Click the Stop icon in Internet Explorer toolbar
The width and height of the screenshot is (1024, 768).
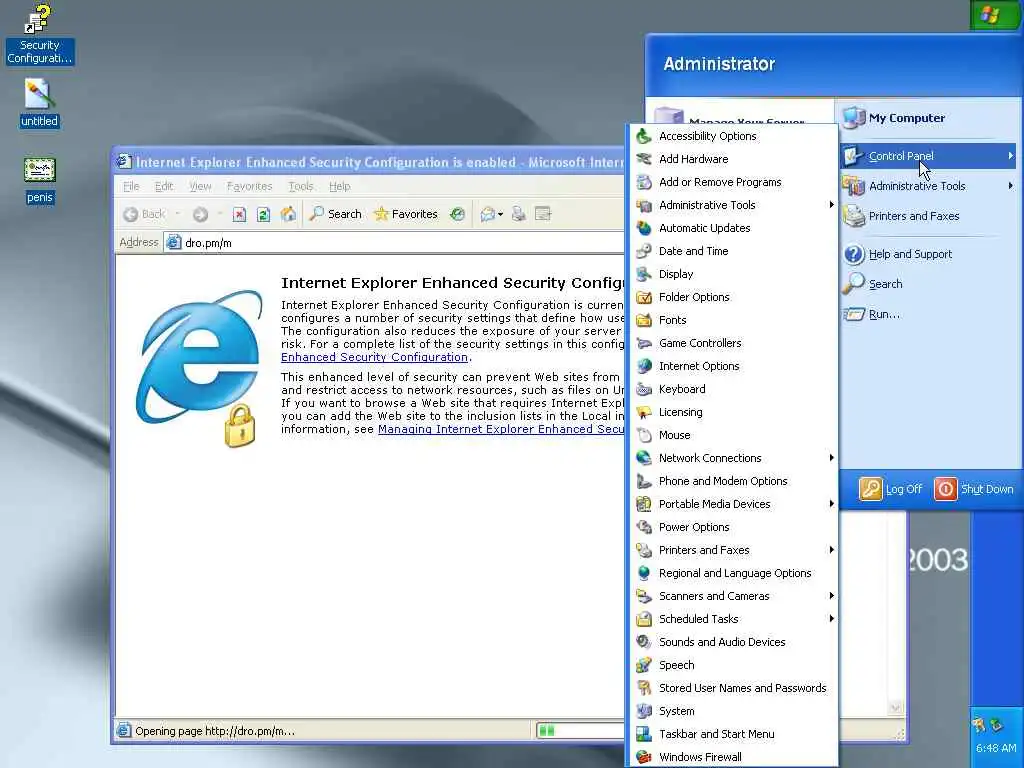coord(240,214)
